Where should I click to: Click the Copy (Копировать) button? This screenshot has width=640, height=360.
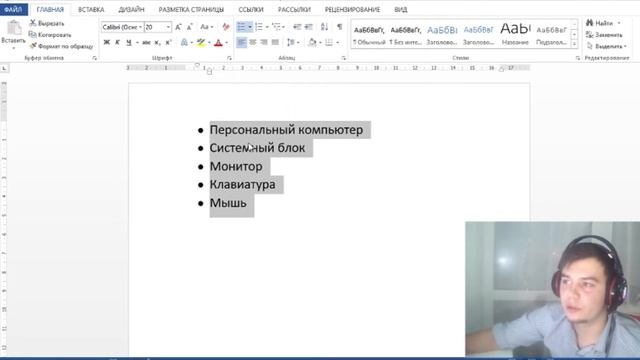tap(49, 35)
